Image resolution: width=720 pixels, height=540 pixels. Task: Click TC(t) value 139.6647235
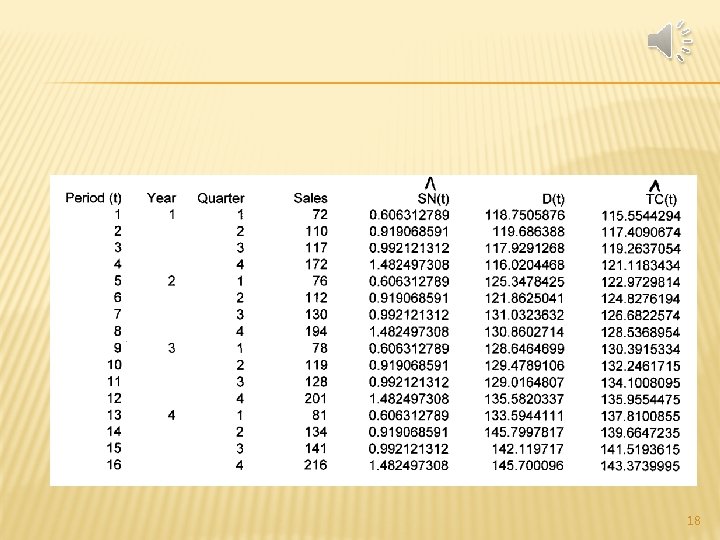641,433
